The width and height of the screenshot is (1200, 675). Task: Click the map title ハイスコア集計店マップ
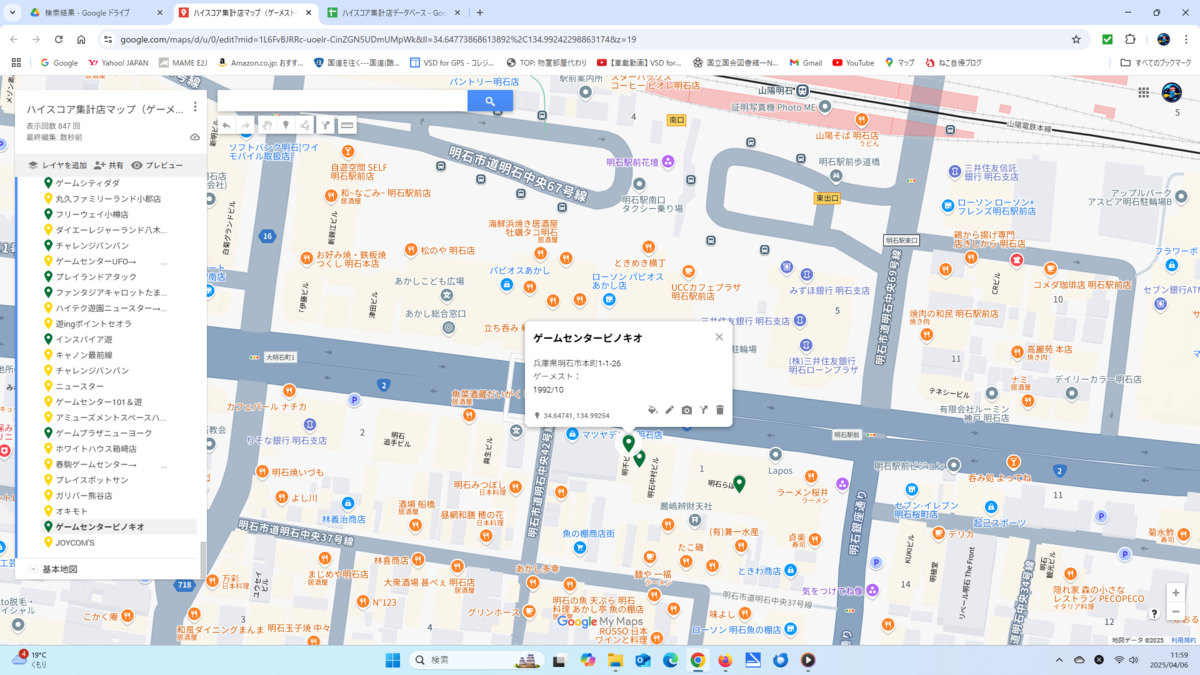[x=105, y=109]
